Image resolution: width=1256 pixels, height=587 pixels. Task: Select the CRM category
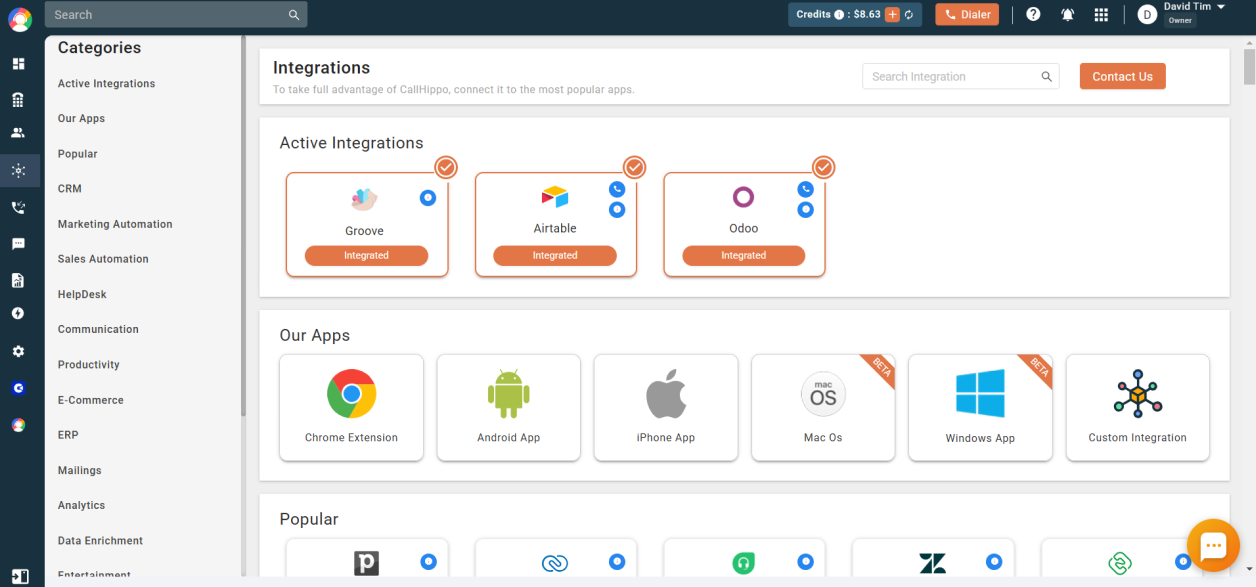pyautogui.click(x=69, y=188)
